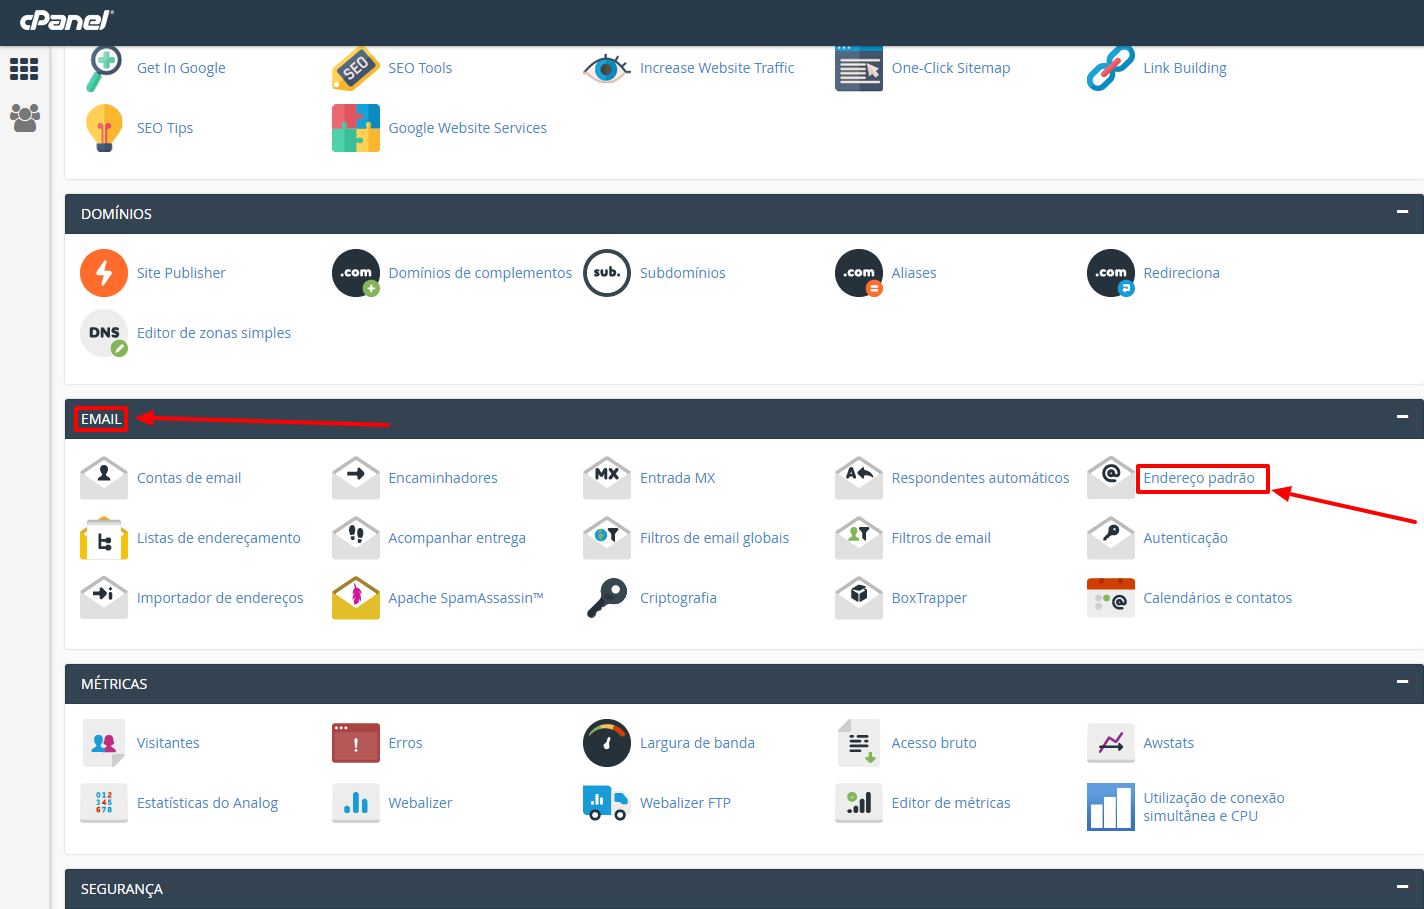
Task: Click the Listas de endereçamento icon
Action: [x=104, y=538]
